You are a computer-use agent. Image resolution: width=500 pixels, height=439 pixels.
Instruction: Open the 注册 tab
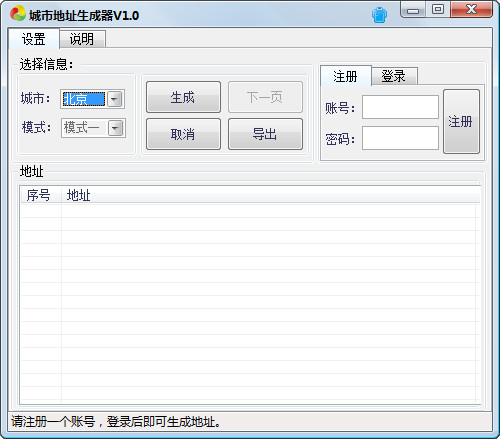346,76
